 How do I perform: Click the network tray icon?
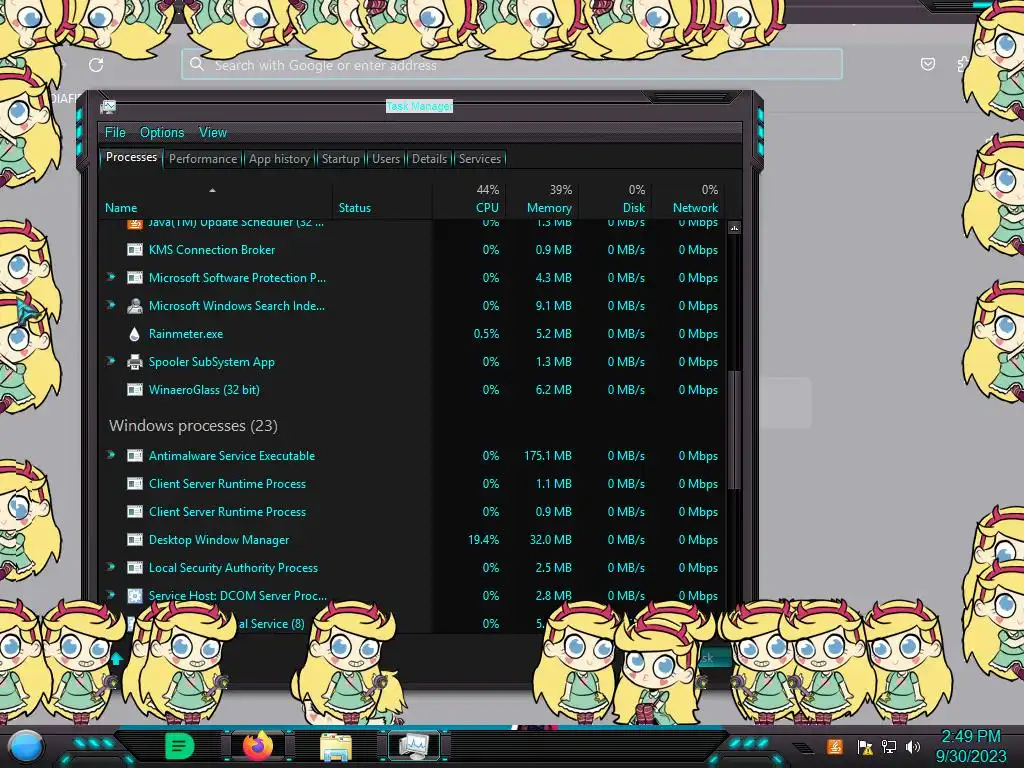(x=889, y=747)
